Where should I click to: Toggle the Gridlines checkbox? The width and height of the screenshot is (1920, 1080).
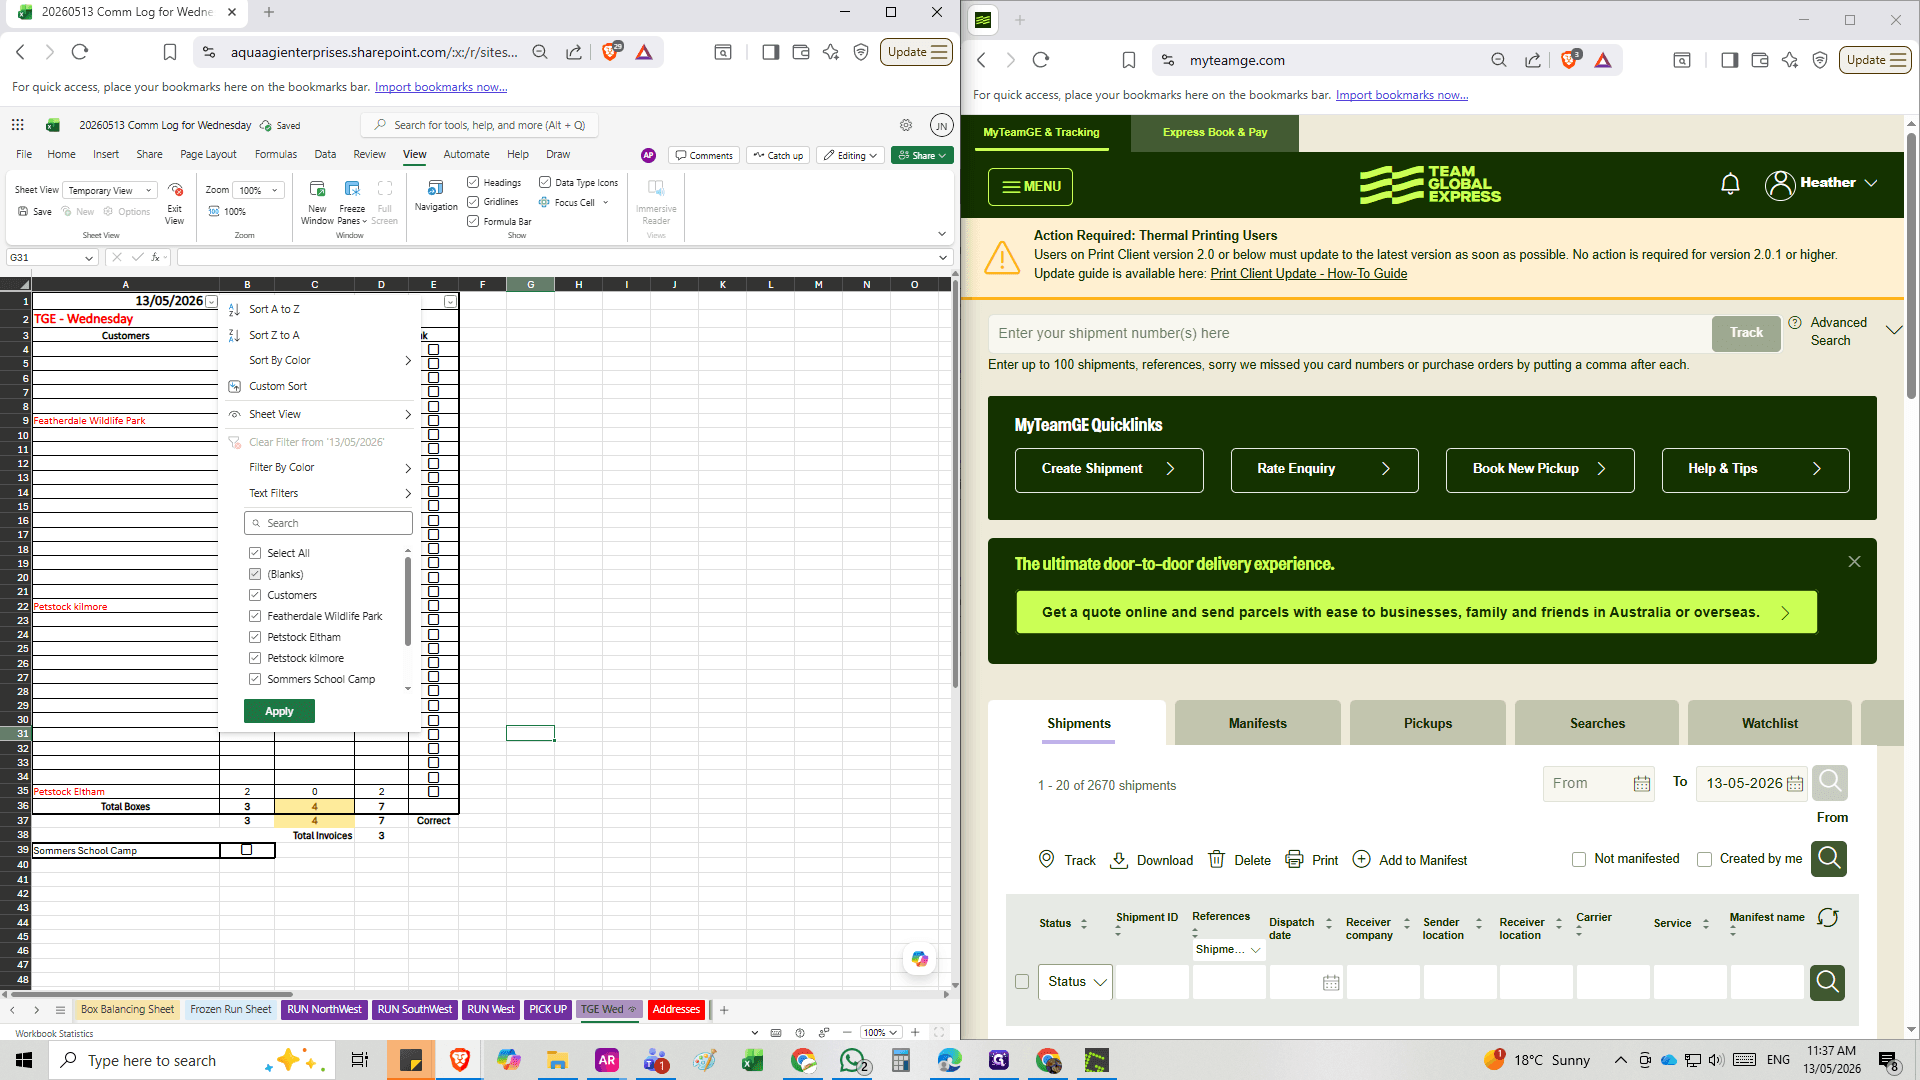[x=473, y=201]
